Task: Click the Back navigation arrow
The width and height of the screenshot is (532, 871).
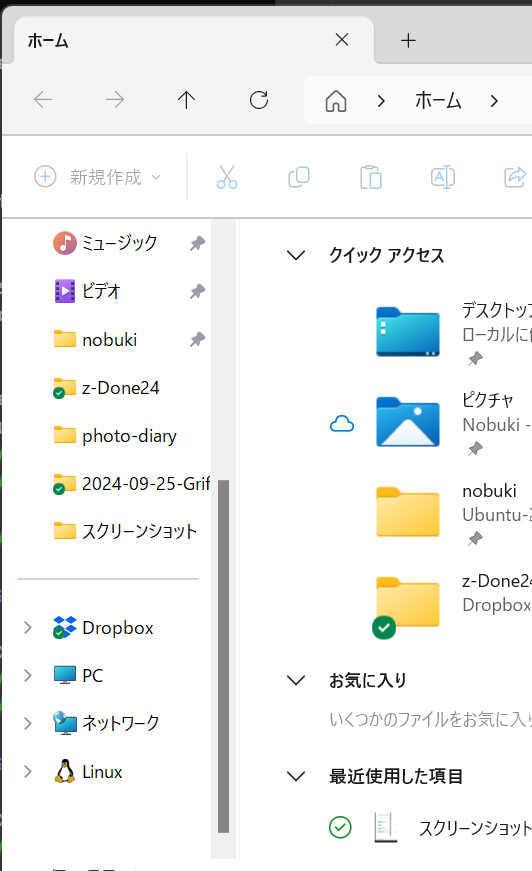Action: click(43, 100)
